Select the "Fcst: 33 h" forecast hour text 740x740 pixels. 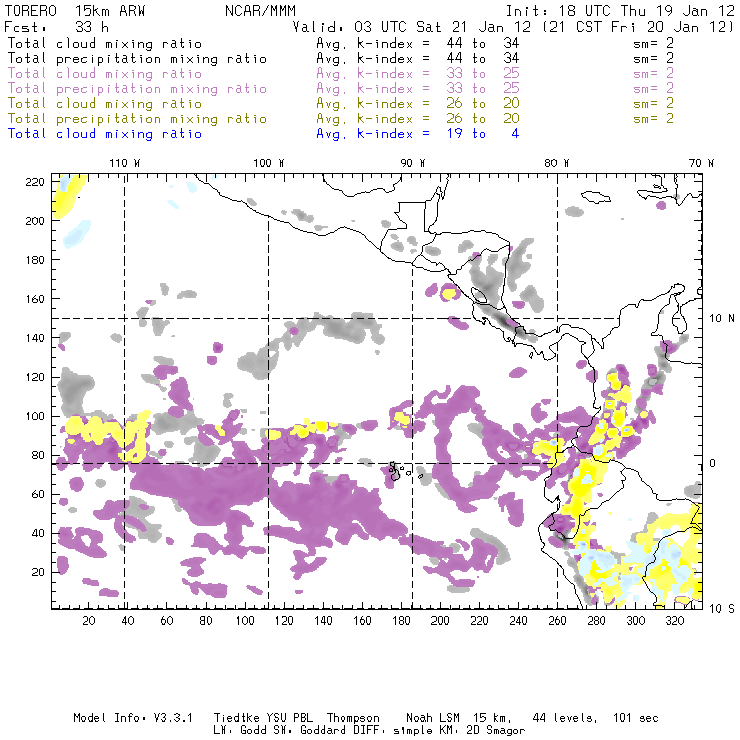[x=56, y=27]
